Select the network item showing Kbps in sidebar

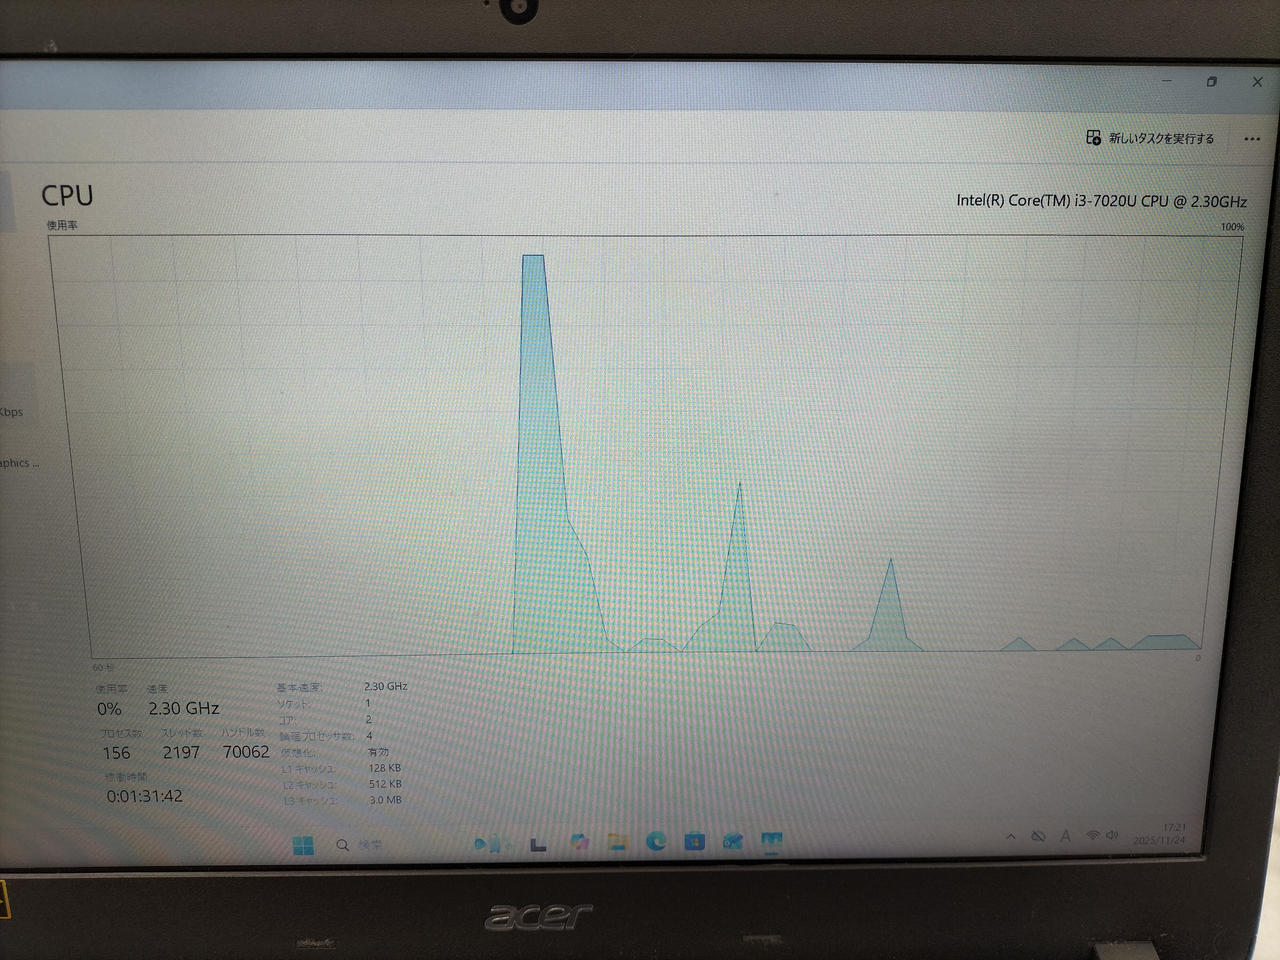click(x=12, y=410)
